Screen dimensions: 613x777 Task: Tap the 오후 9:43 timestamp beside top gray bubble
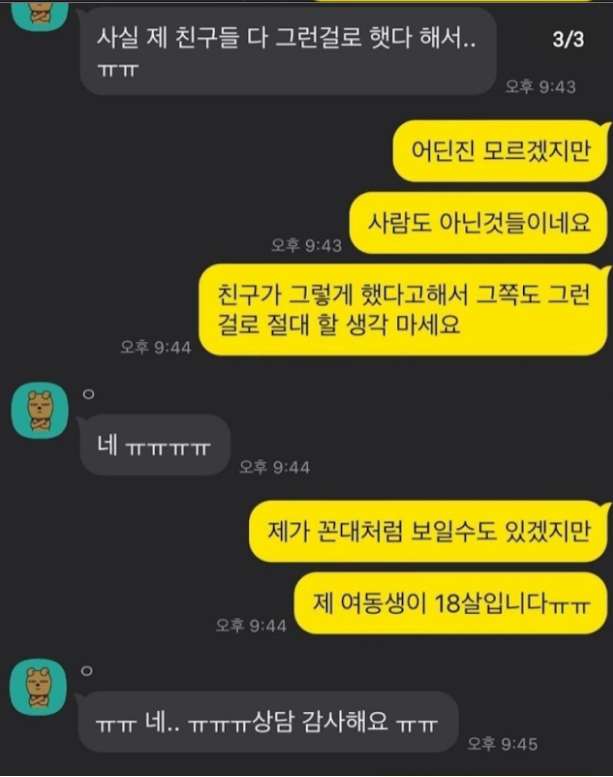540,87
